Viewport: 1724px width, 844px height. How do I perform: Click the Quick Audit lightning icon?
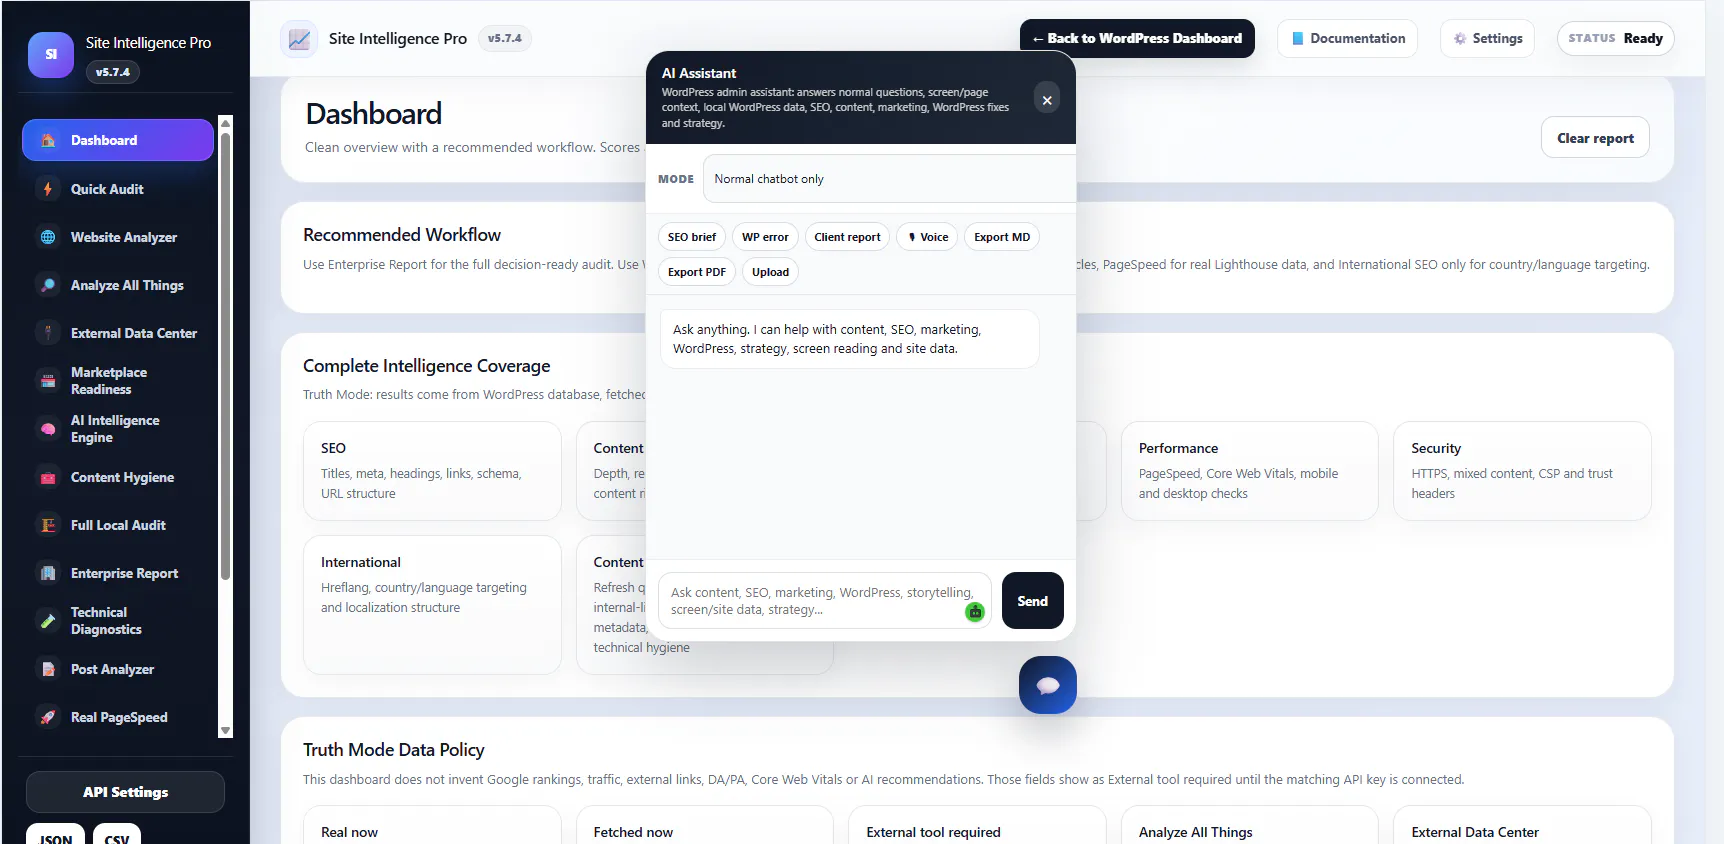(48, 189)
